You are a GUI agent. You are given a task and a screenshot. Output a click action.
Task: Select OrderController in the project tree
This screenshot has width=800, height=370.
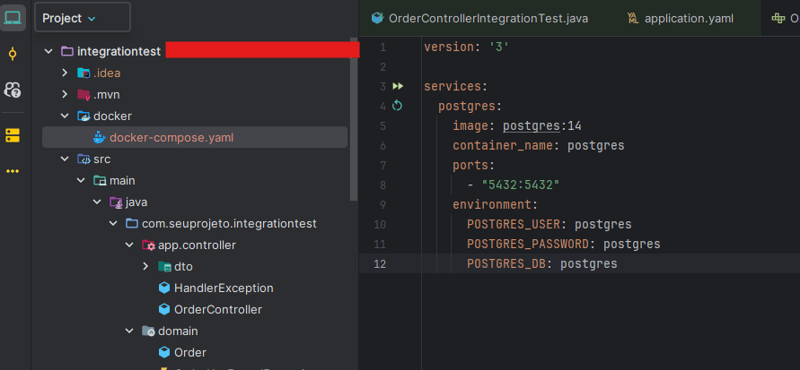[218, 309]
